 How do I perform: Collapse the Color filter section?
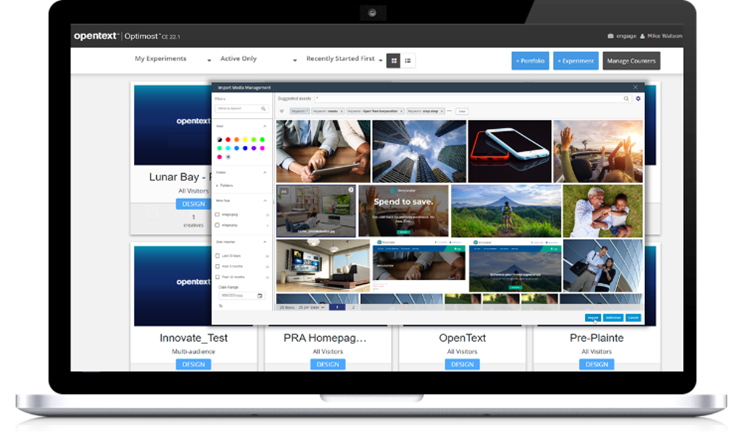pyautogui.click(x=265, y=126)
